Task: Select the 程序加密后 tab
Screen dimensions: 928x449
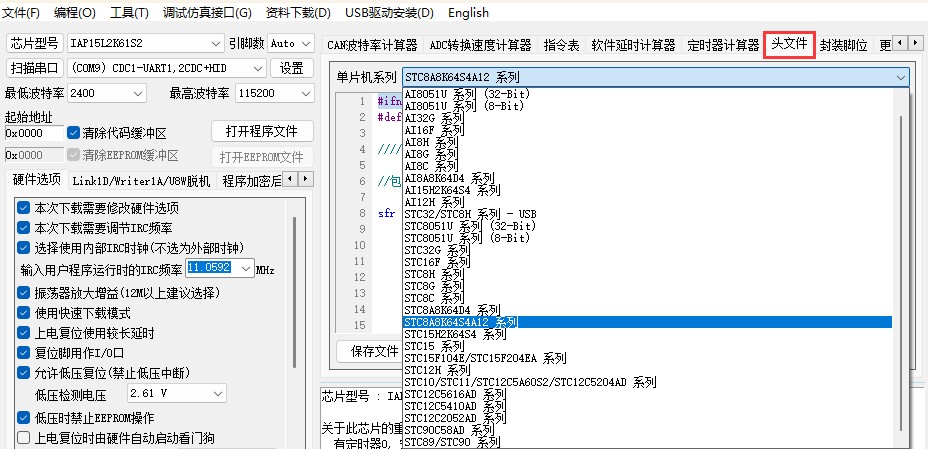Action: (251, 181)
